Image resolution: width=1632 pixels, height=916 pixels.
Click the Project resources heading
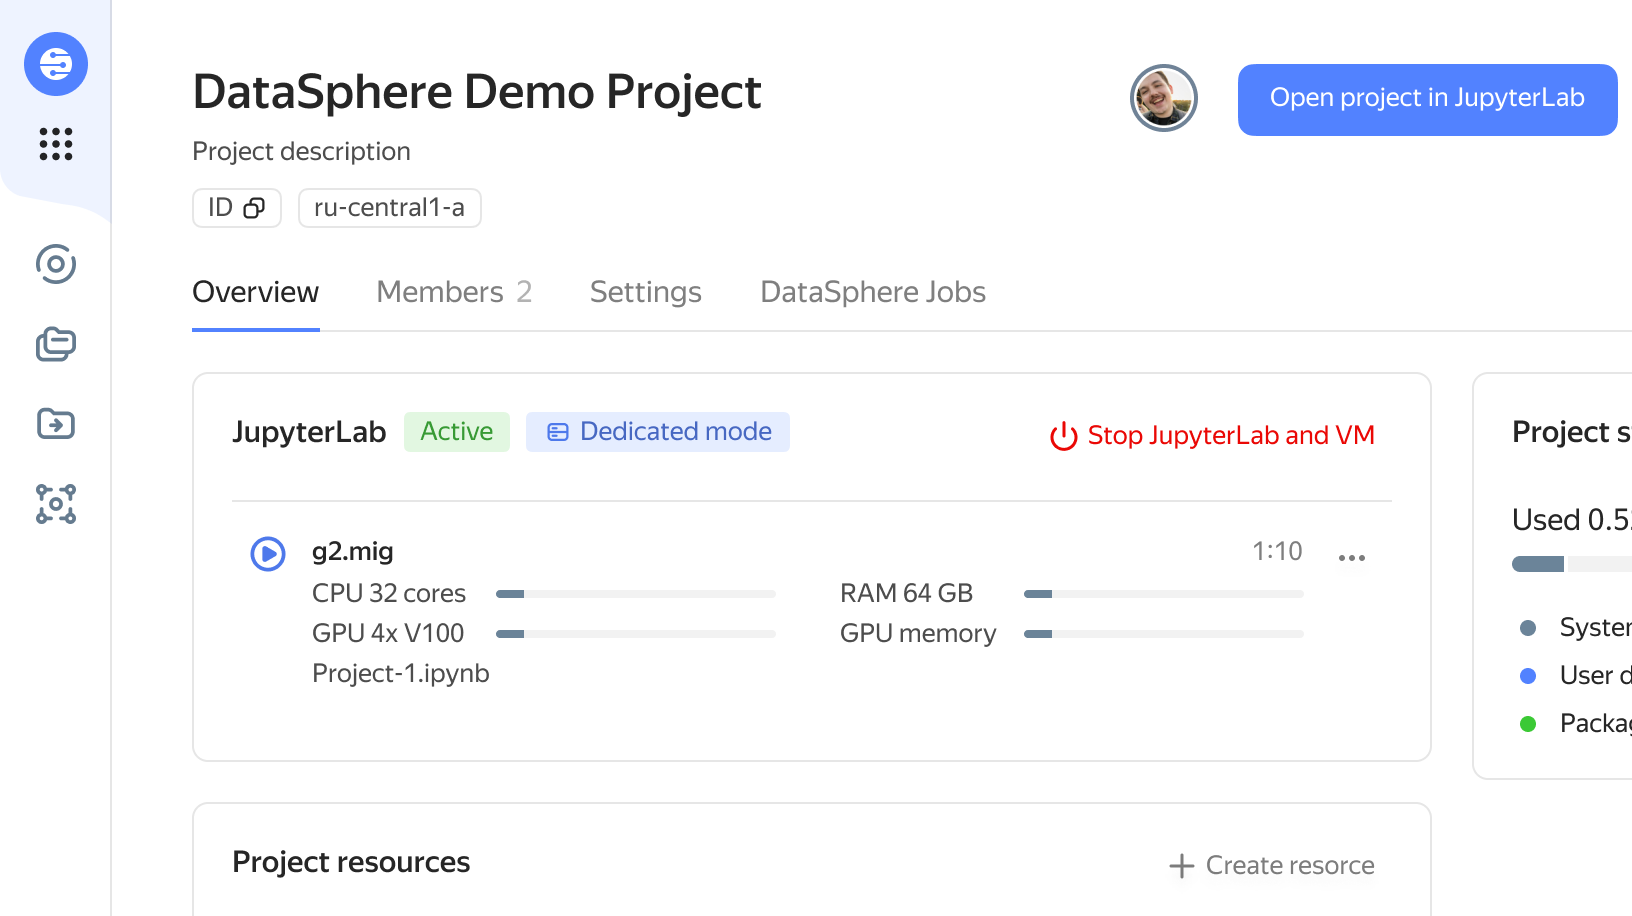pyautogui.click(x=351, y=862)
